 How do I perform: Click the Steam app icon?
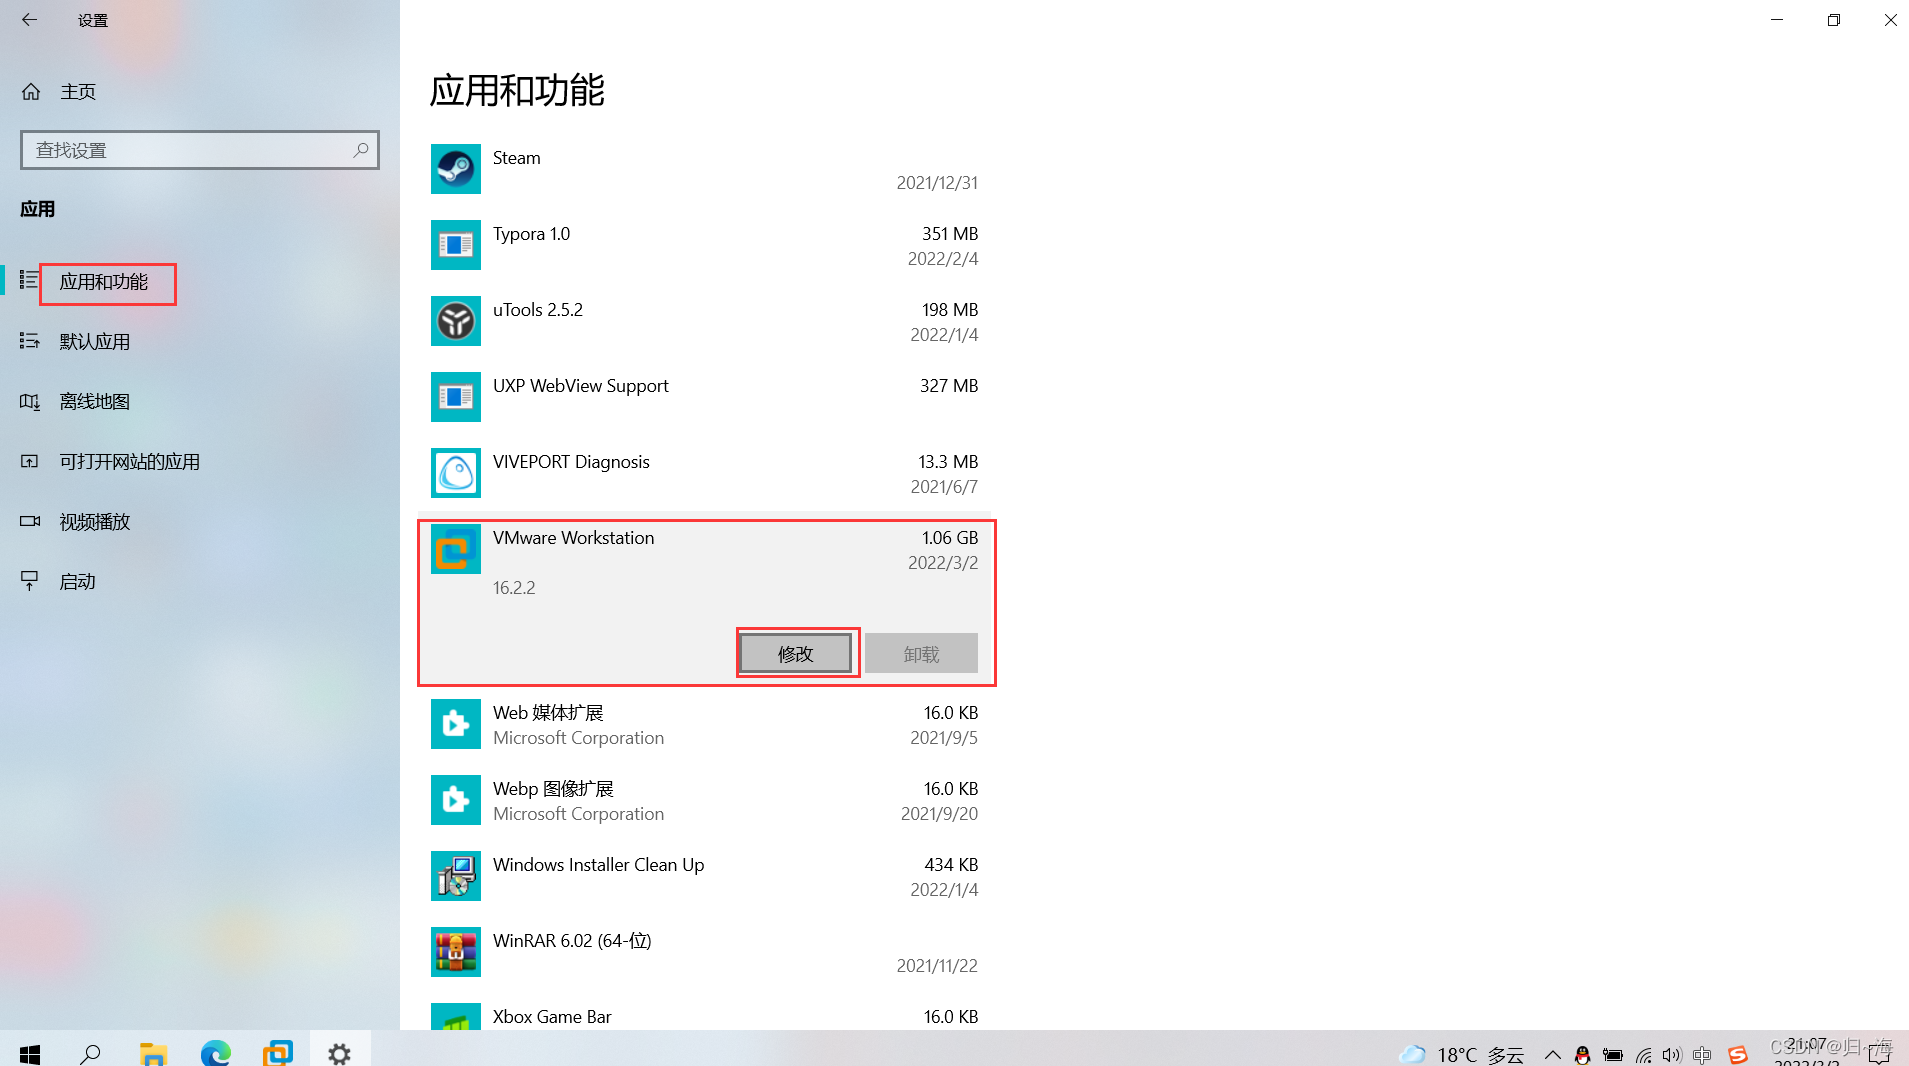456,169
